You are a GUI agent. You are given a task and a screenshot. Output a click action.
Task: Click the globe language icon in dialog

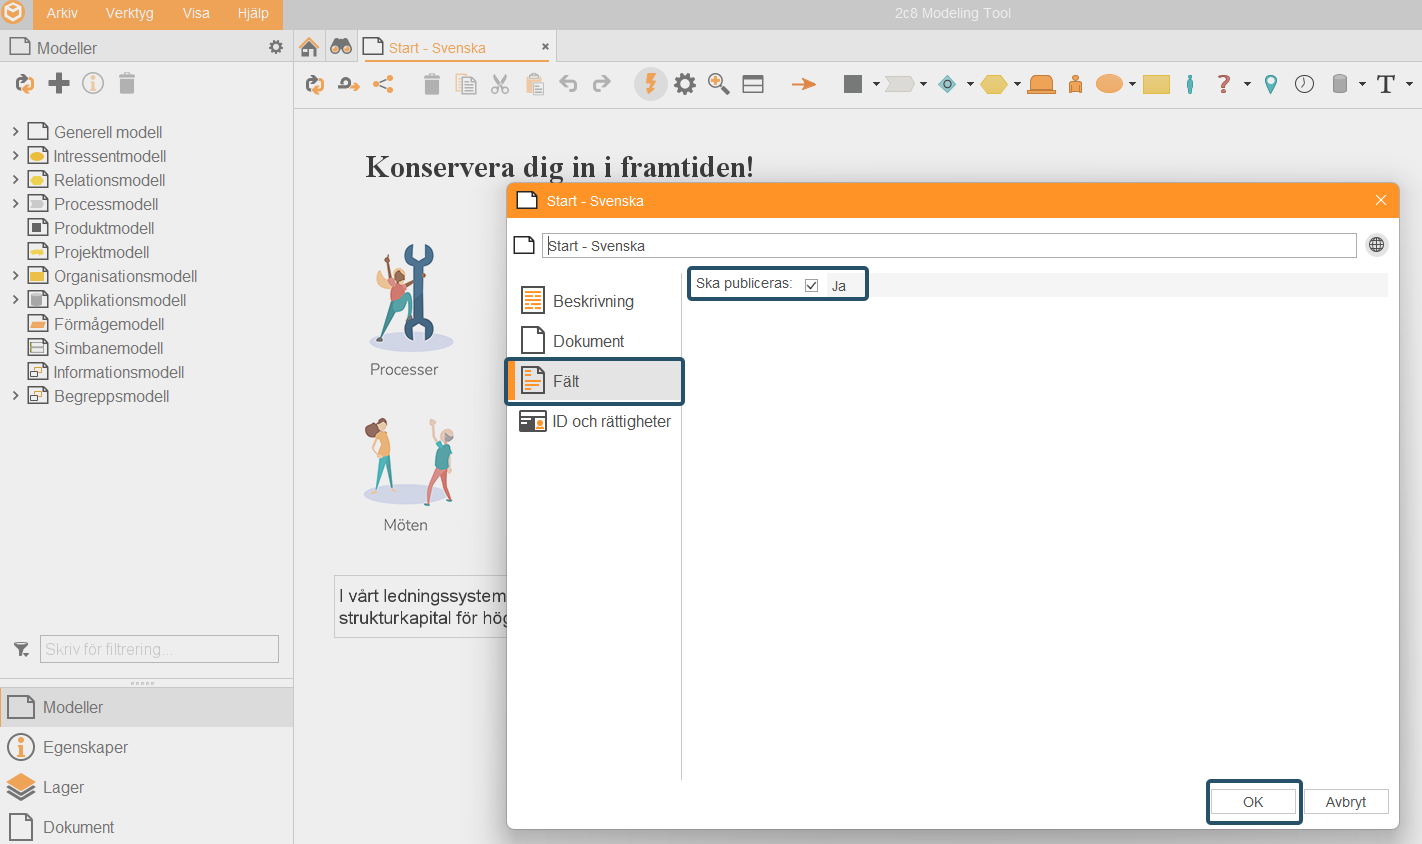pyautogui.click(x=1377, y=245)
